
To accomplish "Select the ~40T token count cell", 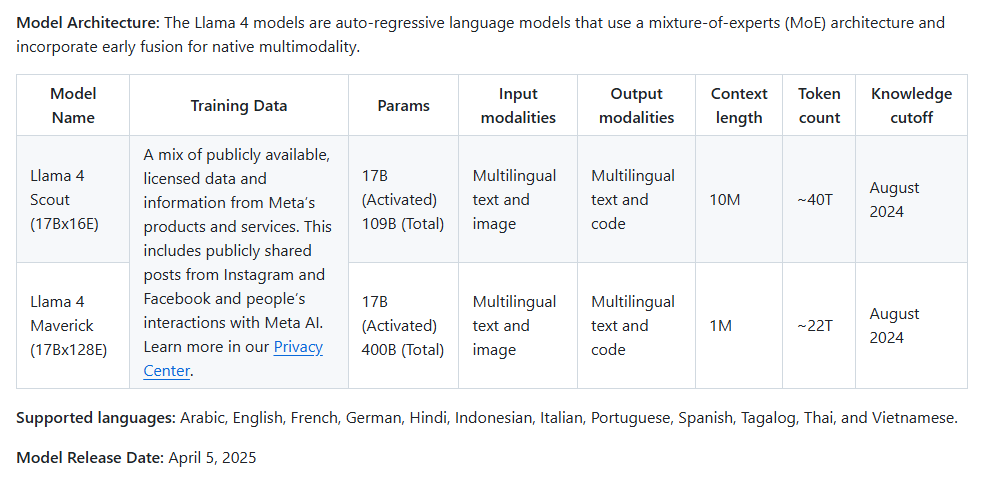I will pos(815,199).
